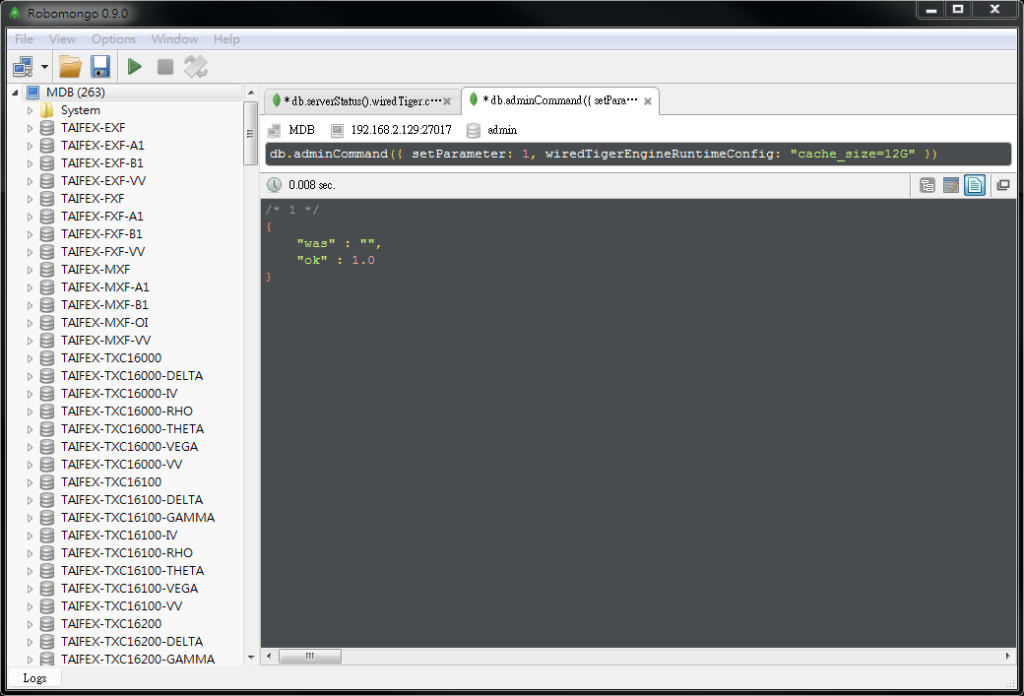Expand the TAIFEX-TXC16100 database node
This screenshot has height=696, width=1024.
coord(29,482)
